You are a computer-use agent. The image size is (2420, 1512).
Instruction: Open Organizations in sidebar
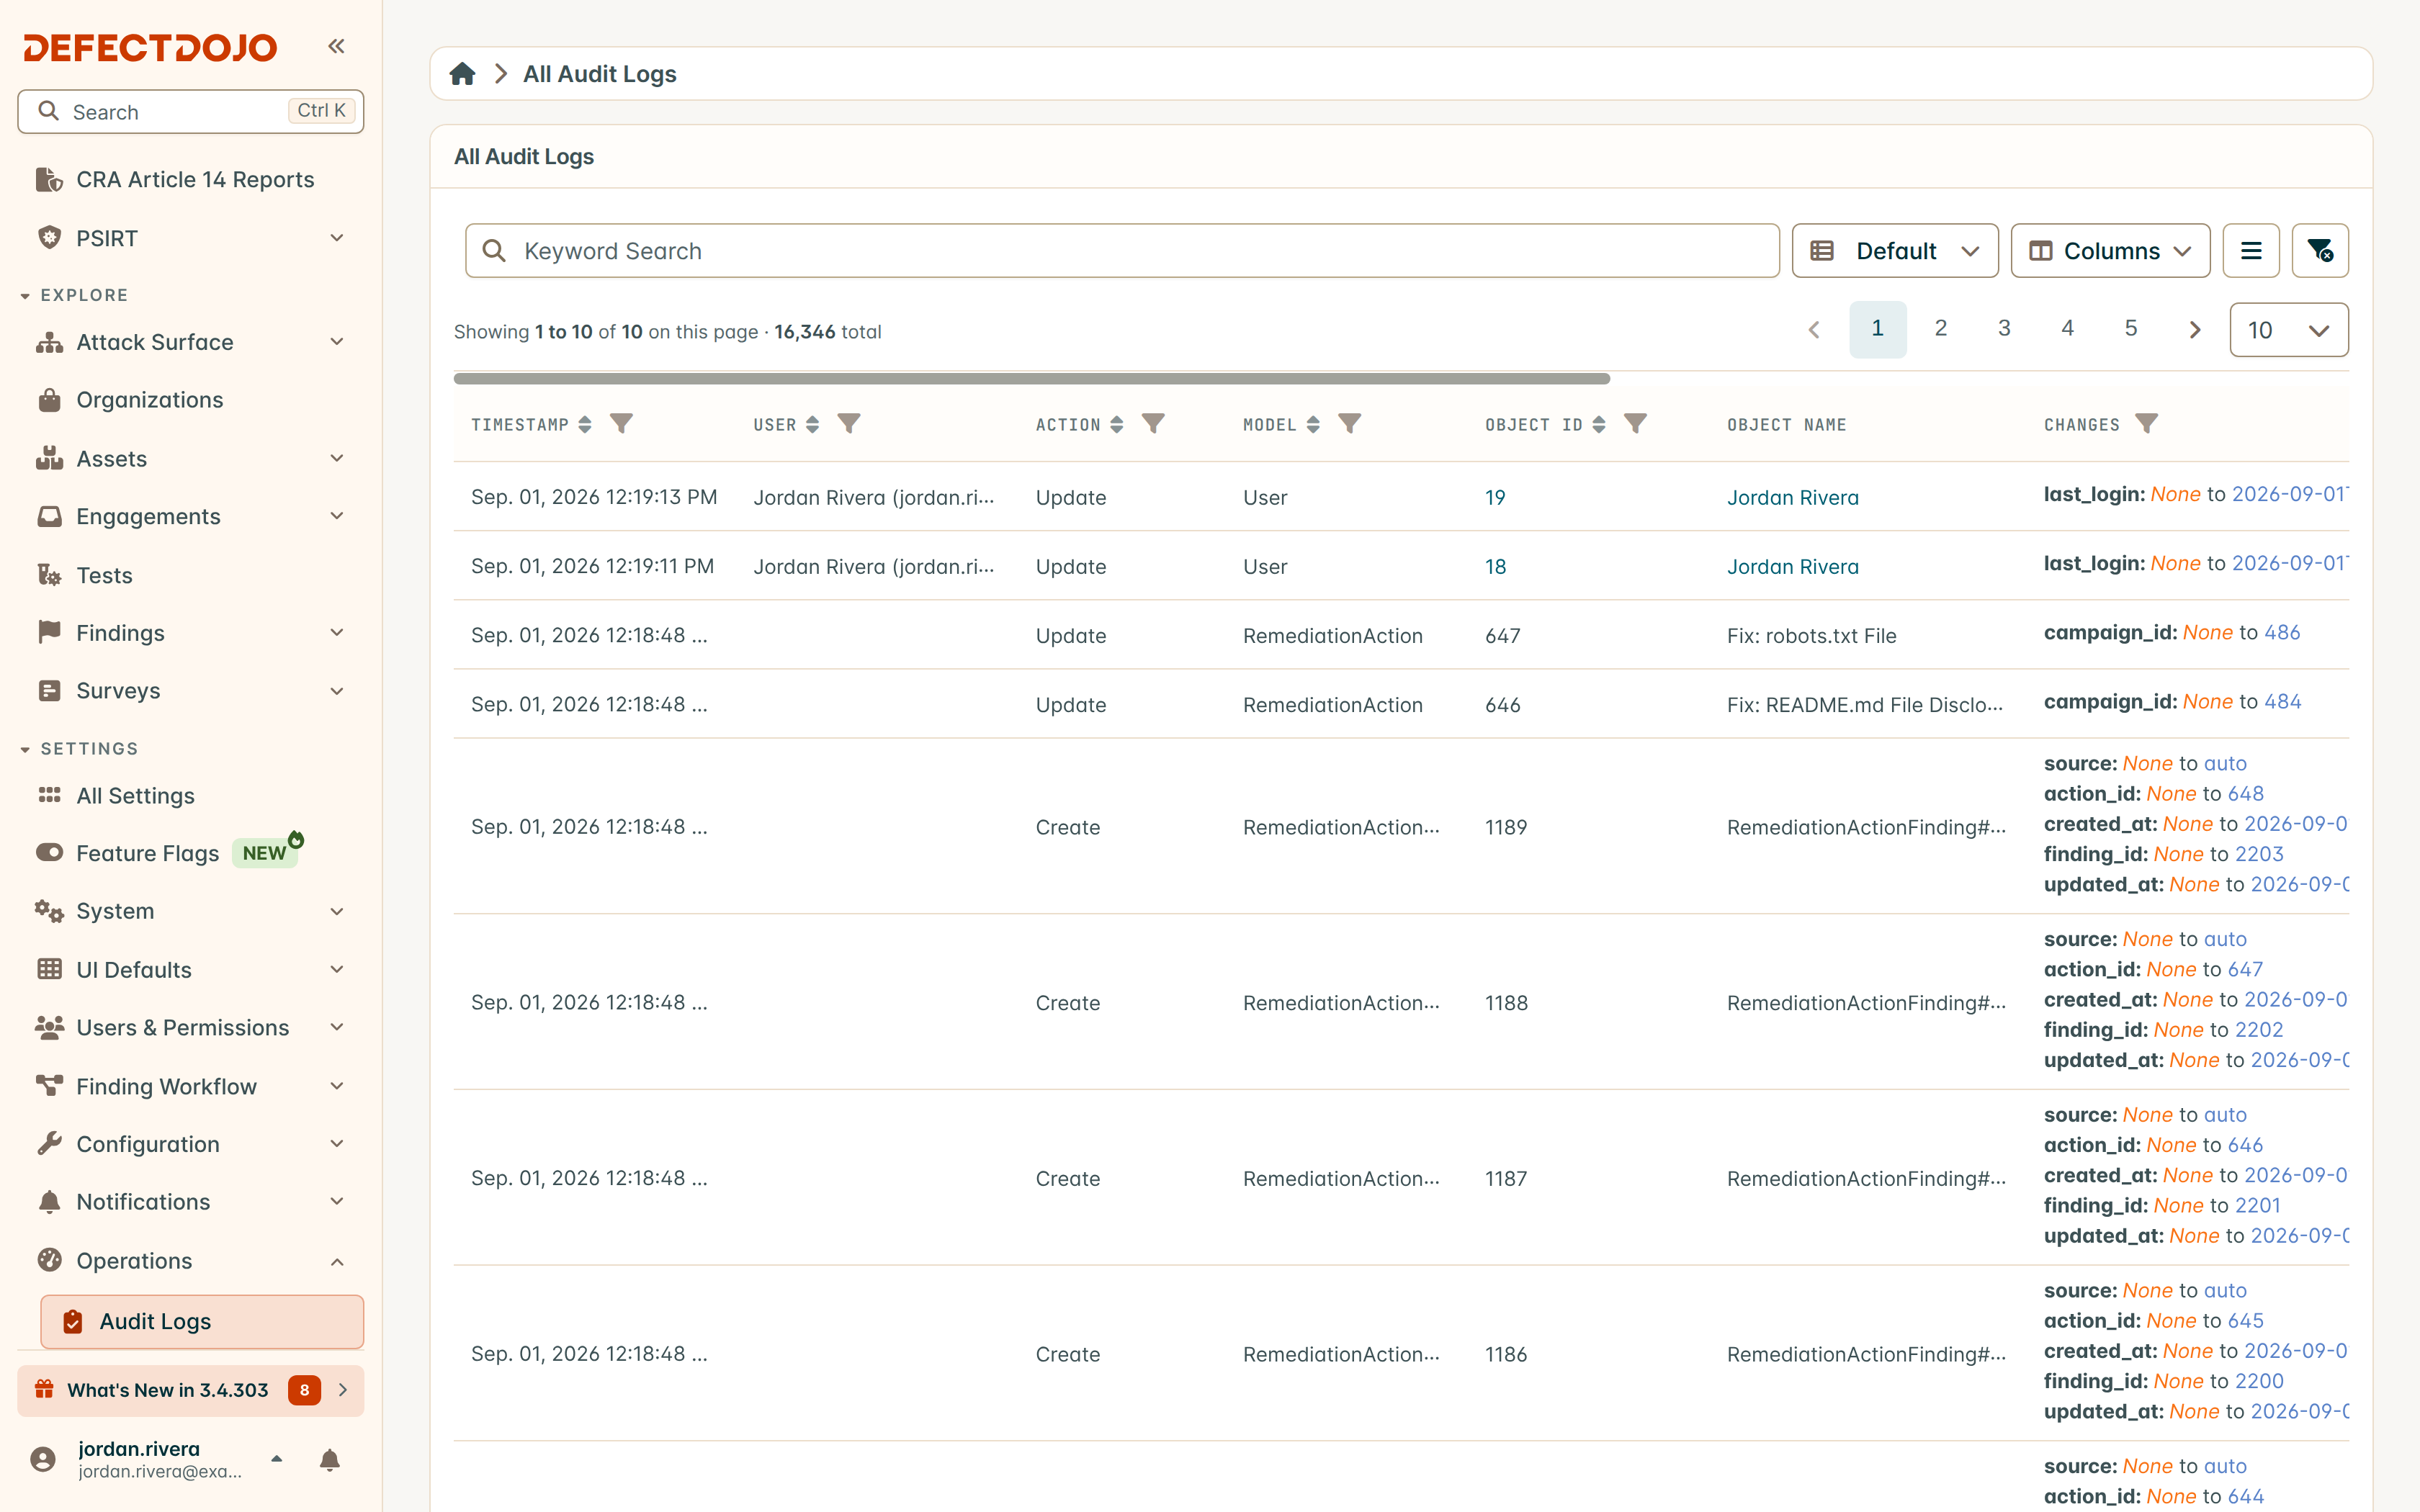(191, 400)
